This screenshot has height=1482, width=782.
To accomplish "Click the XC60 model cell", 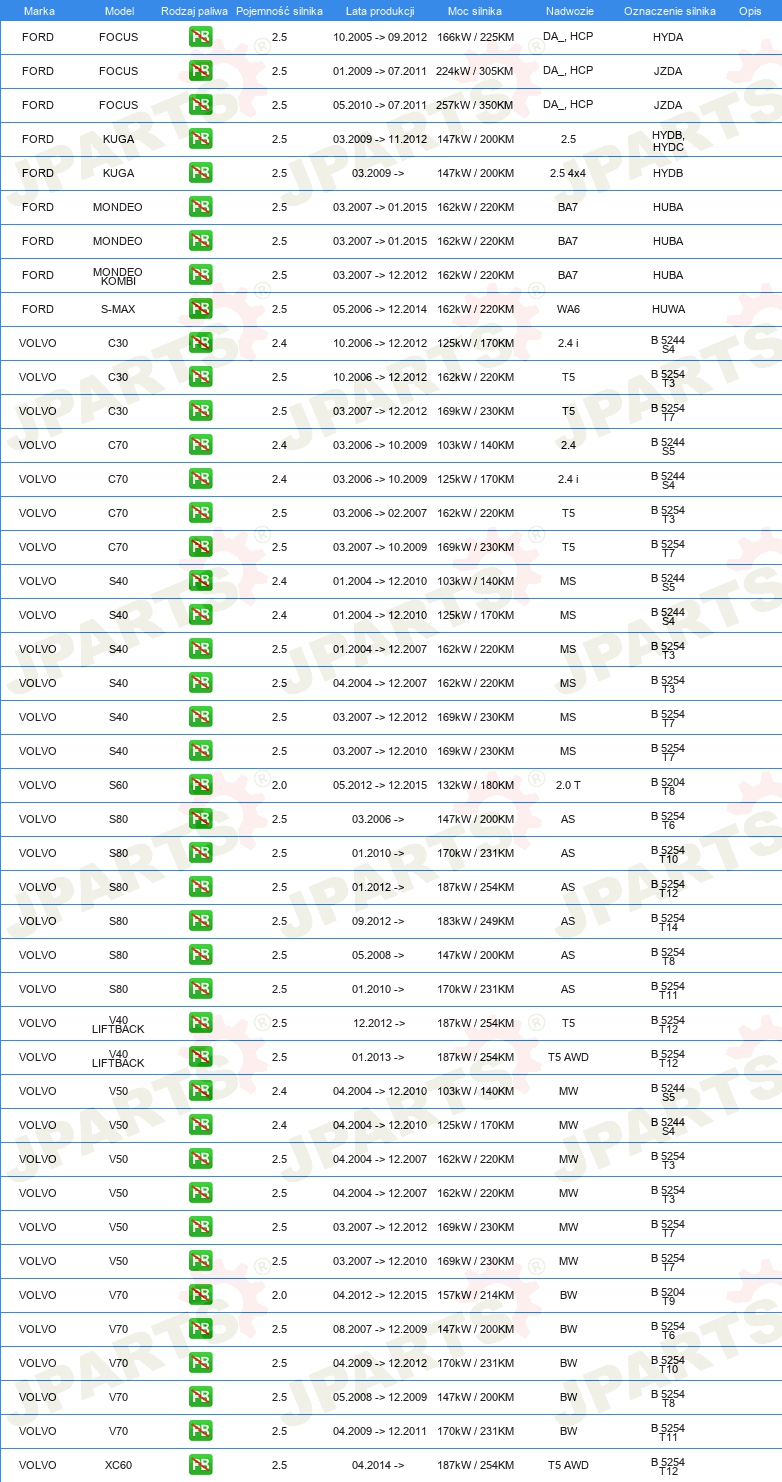I will [118, 1465].
